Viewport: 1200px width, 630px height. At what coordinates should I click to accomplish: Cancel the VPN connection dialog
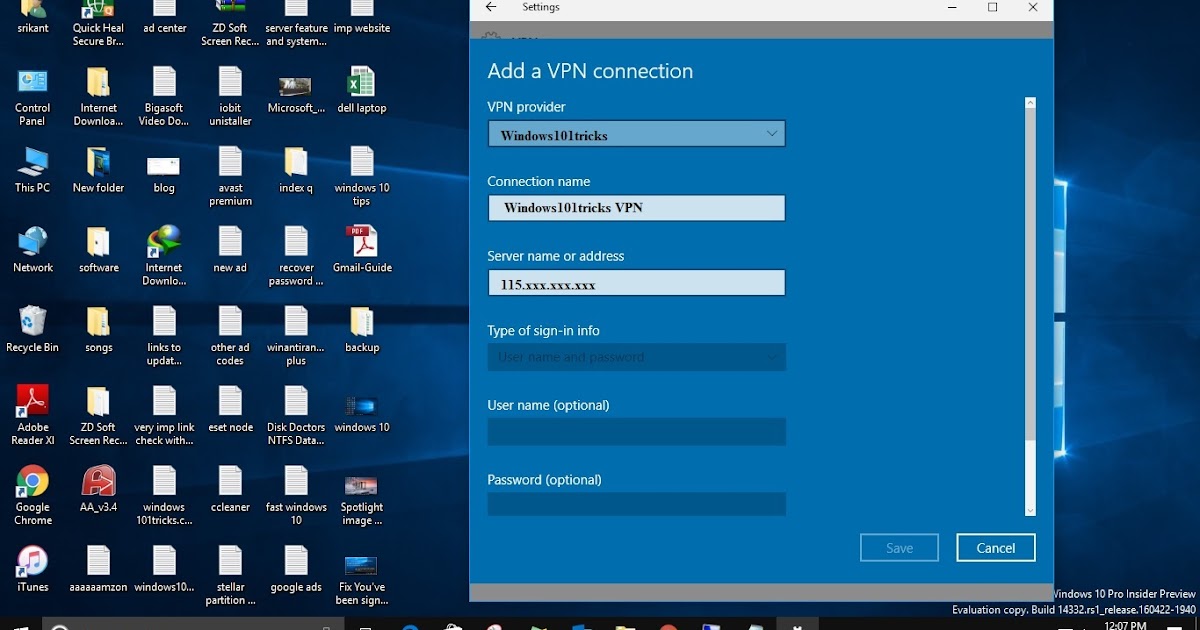(995, 548)
